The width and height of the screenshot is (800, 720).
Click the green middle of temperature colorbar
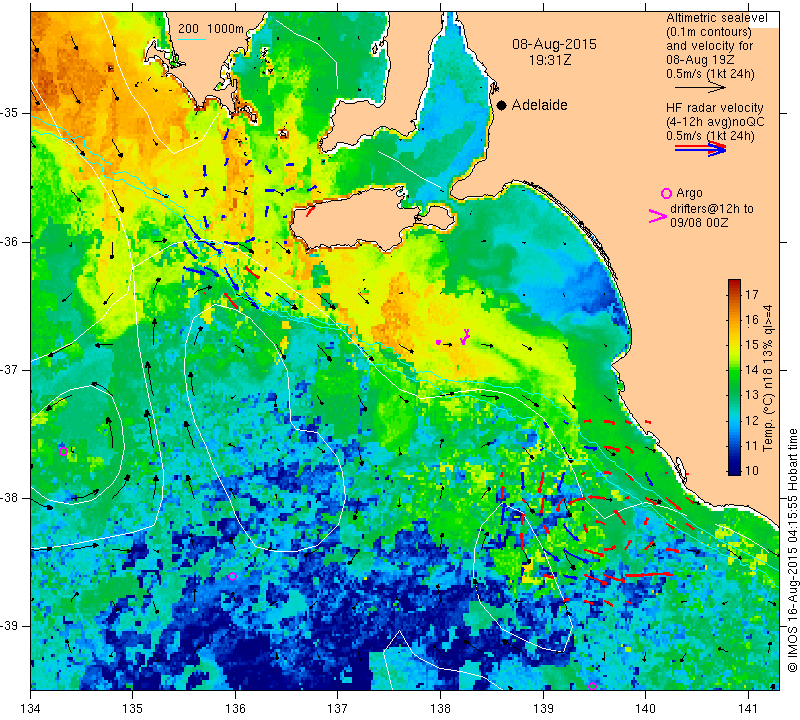click(x=734, y=378)
